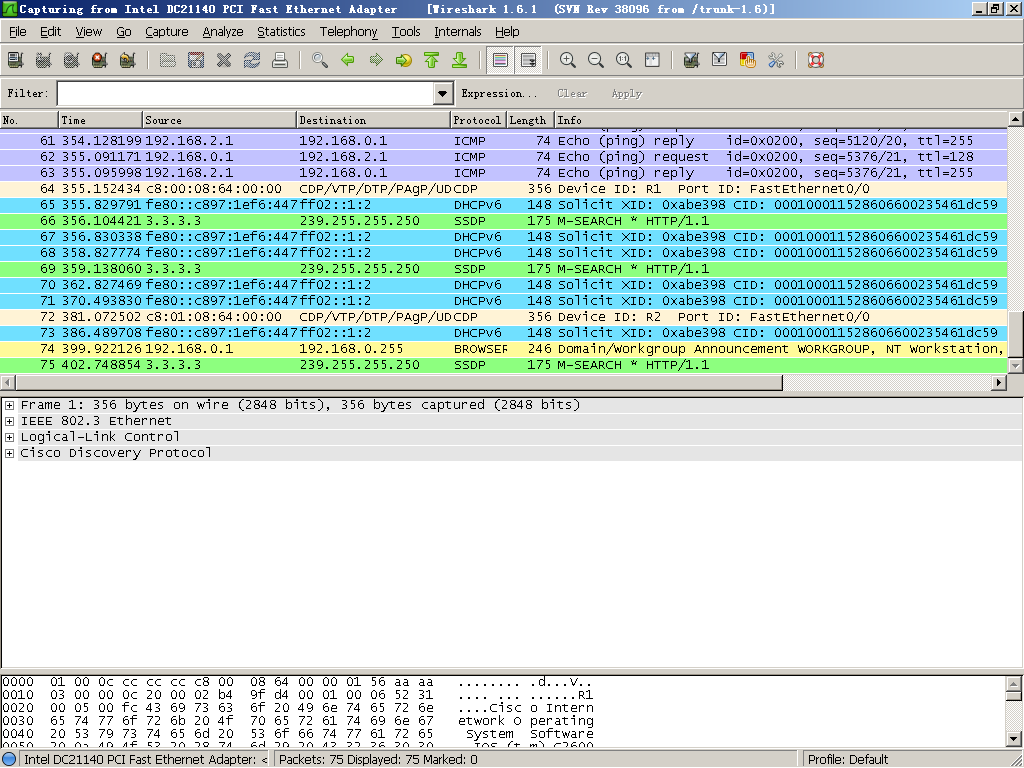Open the Tools menu
Screen dimensions: 1024x768
406,31
